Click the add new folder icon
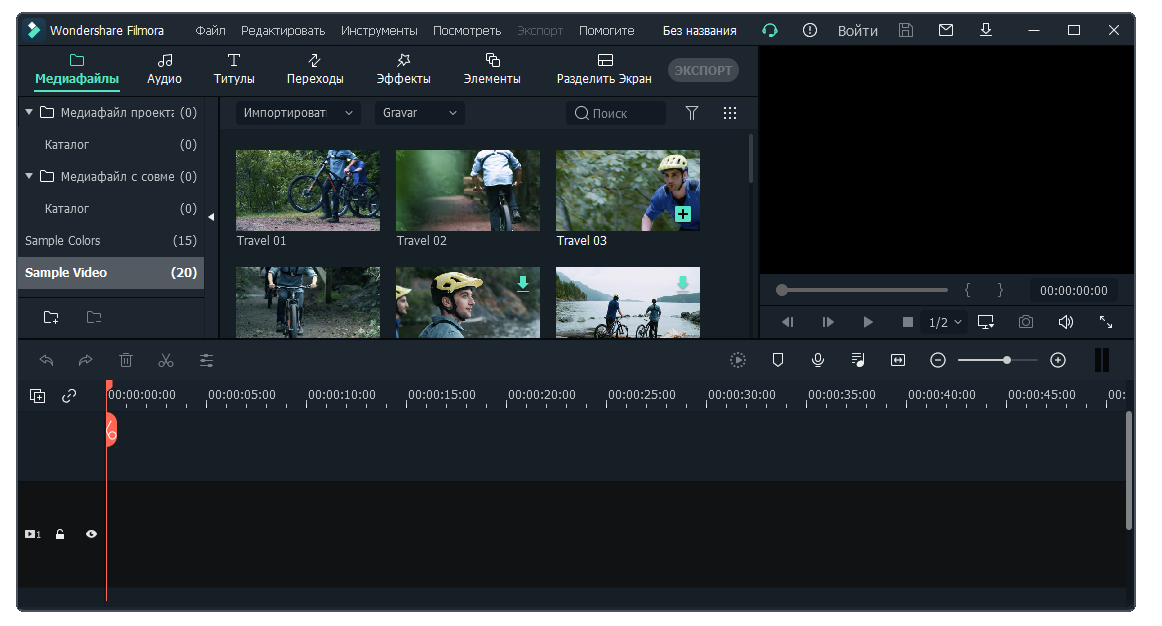This screenshot has width=1162, height=626. point(51,317)
